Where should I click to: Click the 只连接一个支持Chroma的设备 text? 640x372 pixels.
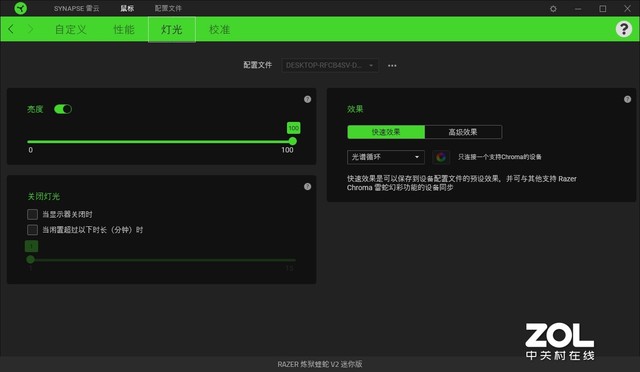(500, 157)
